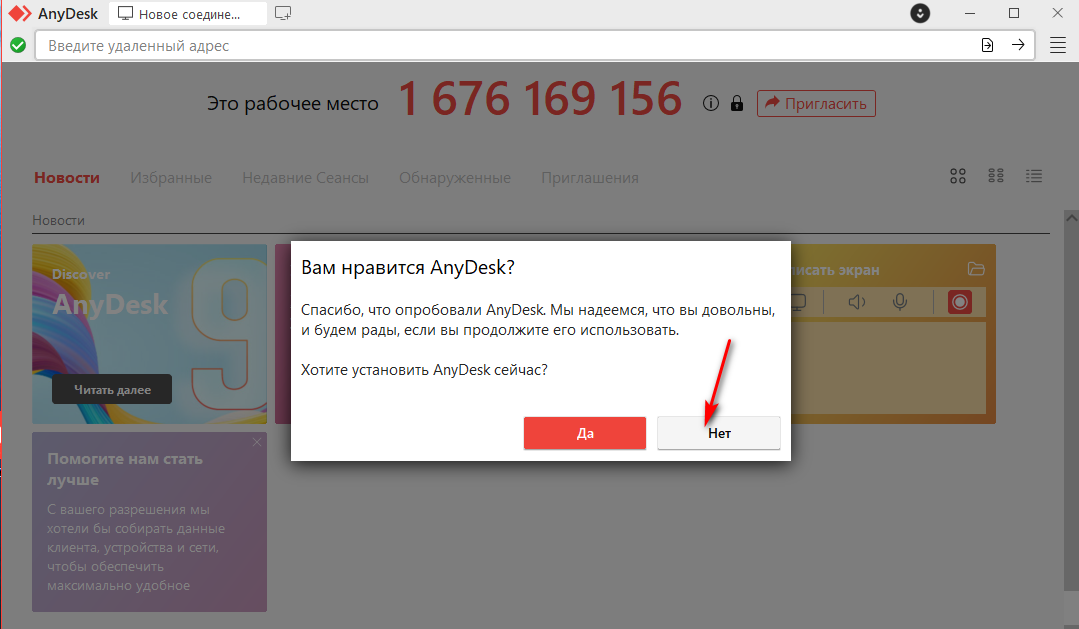Click 'Читать далее' on Discover card
1079x629 pixels.
tap(112, 390)
